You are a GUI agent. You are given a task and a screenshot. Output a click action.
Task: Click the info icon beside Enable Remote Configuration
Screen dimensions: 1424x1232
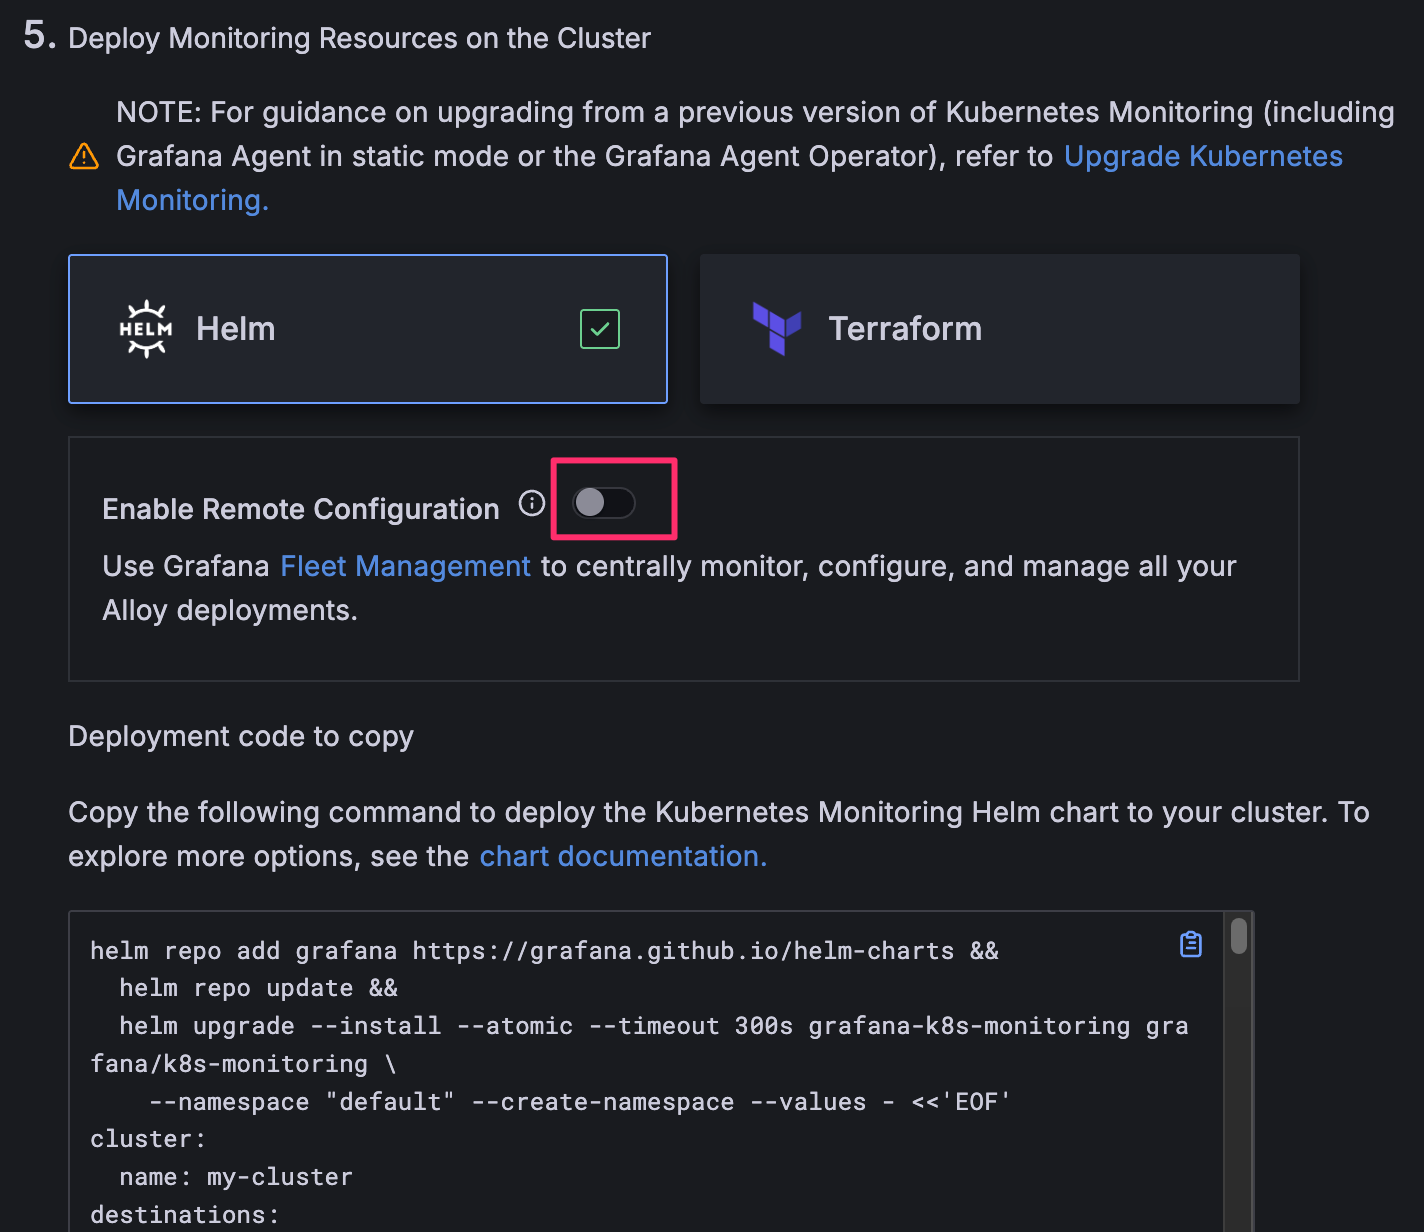pos(532,503)
